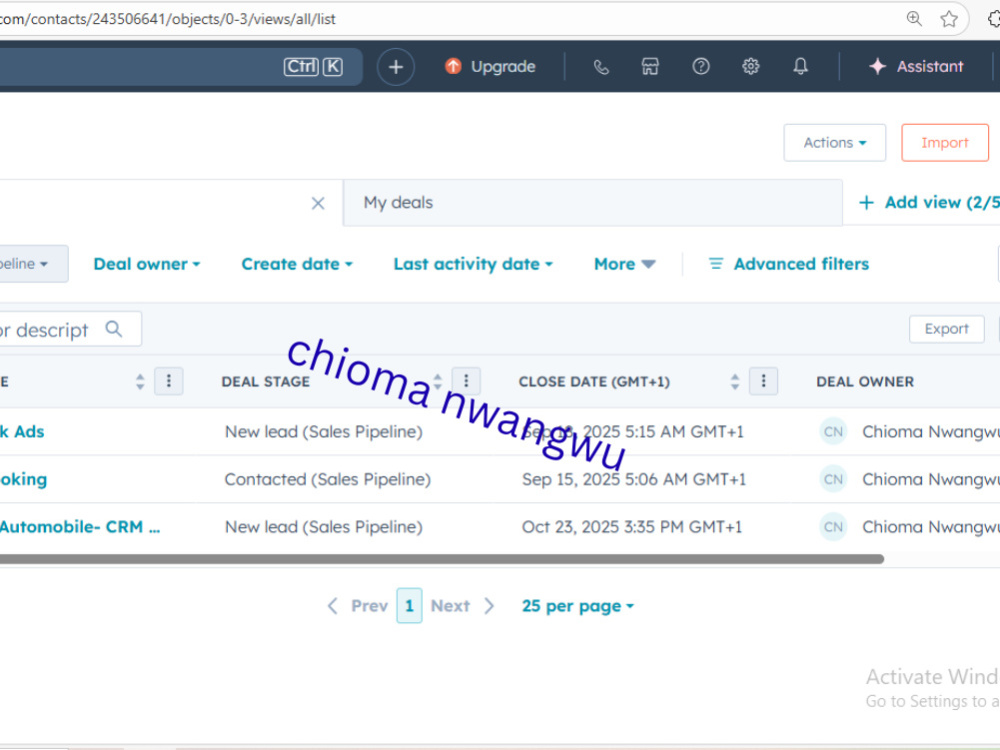Click the Upgrade link

pyautogui.click(x=503, y=66)
